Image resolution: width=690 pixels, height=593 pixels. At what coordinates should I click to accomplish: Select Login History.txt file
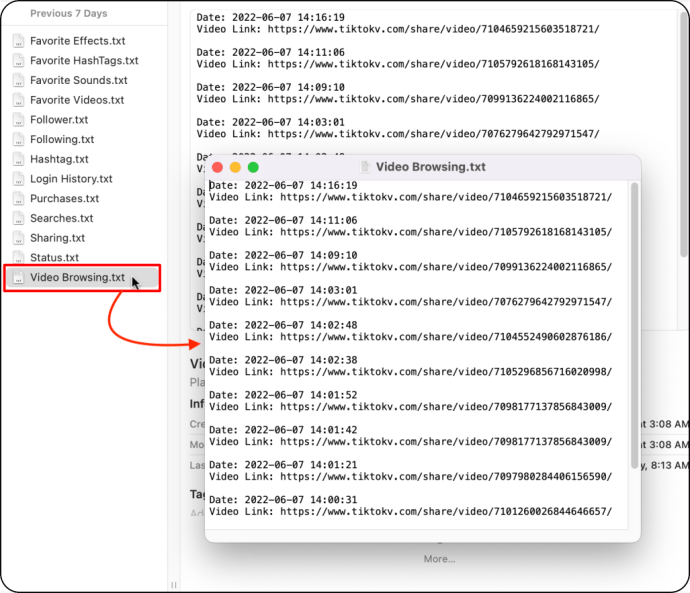71,179
